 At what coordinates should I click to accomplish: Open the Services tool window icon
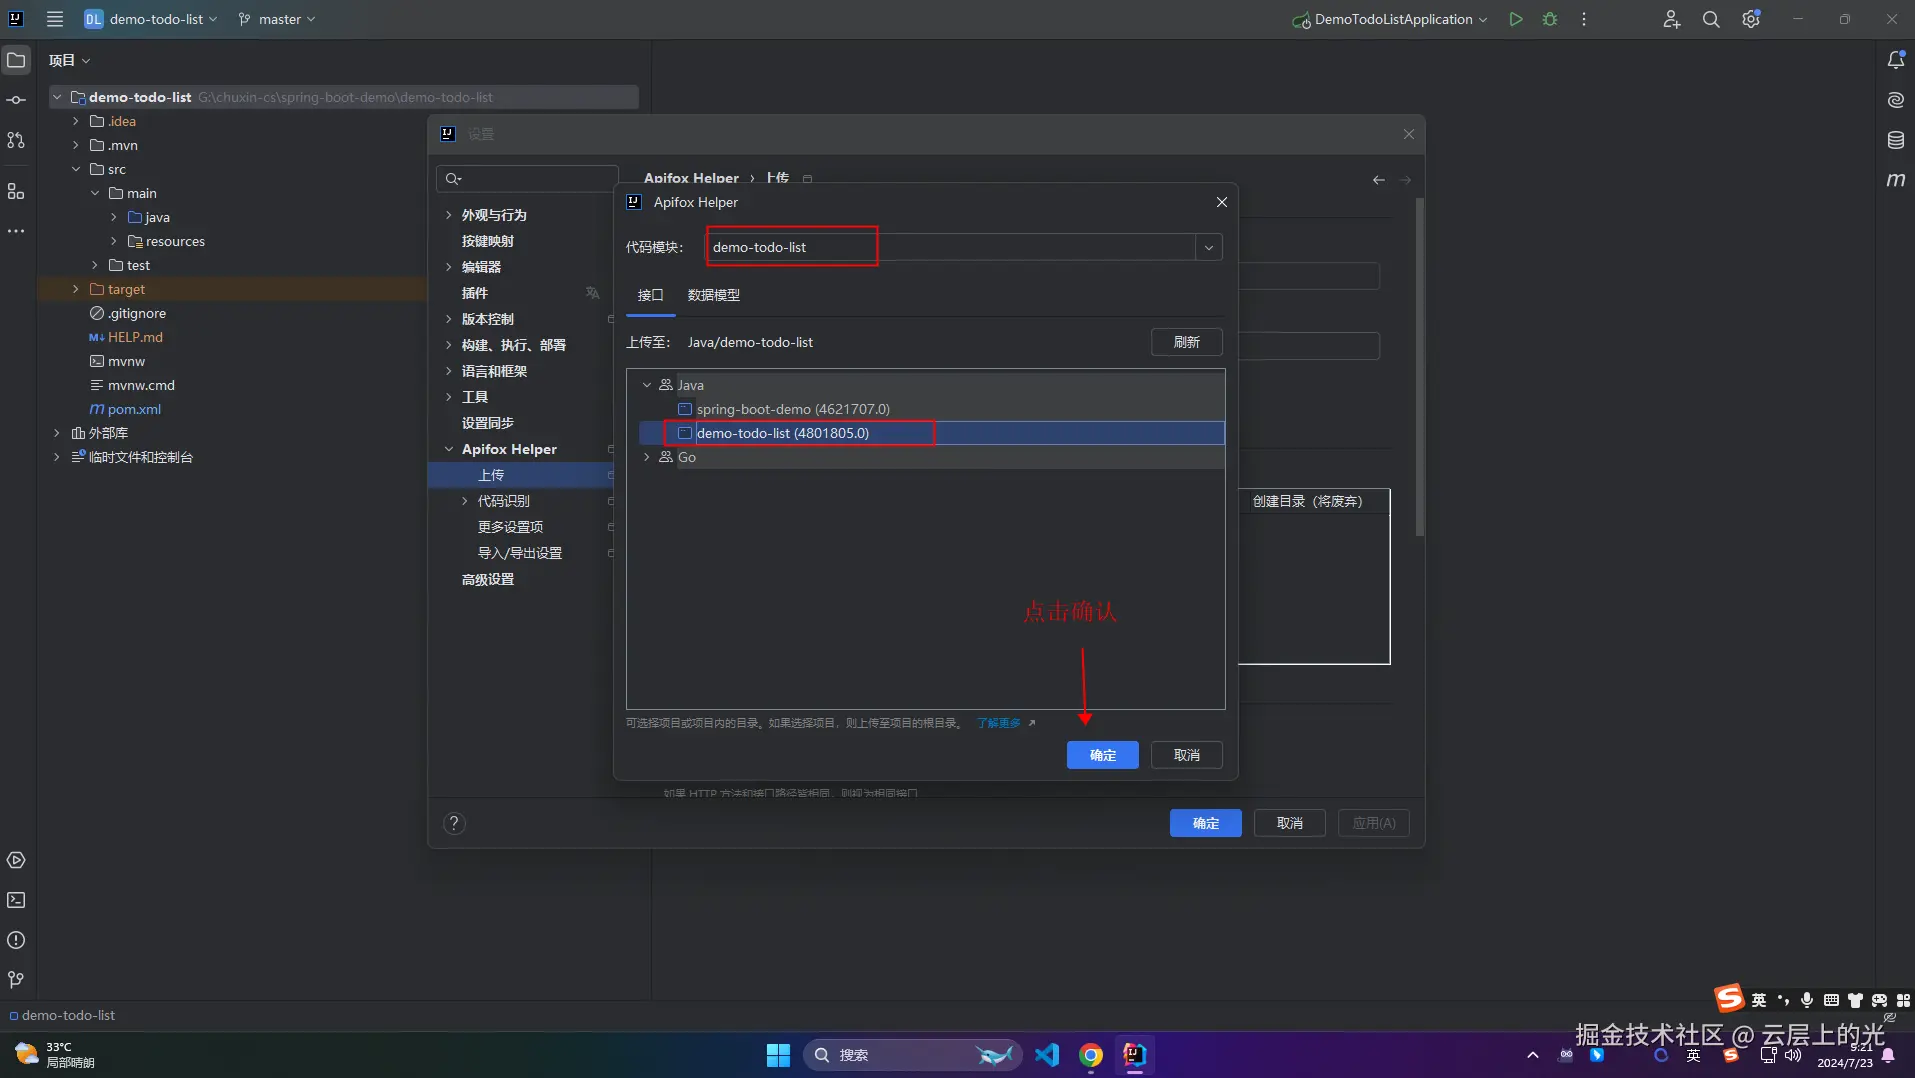coord(16,860)
